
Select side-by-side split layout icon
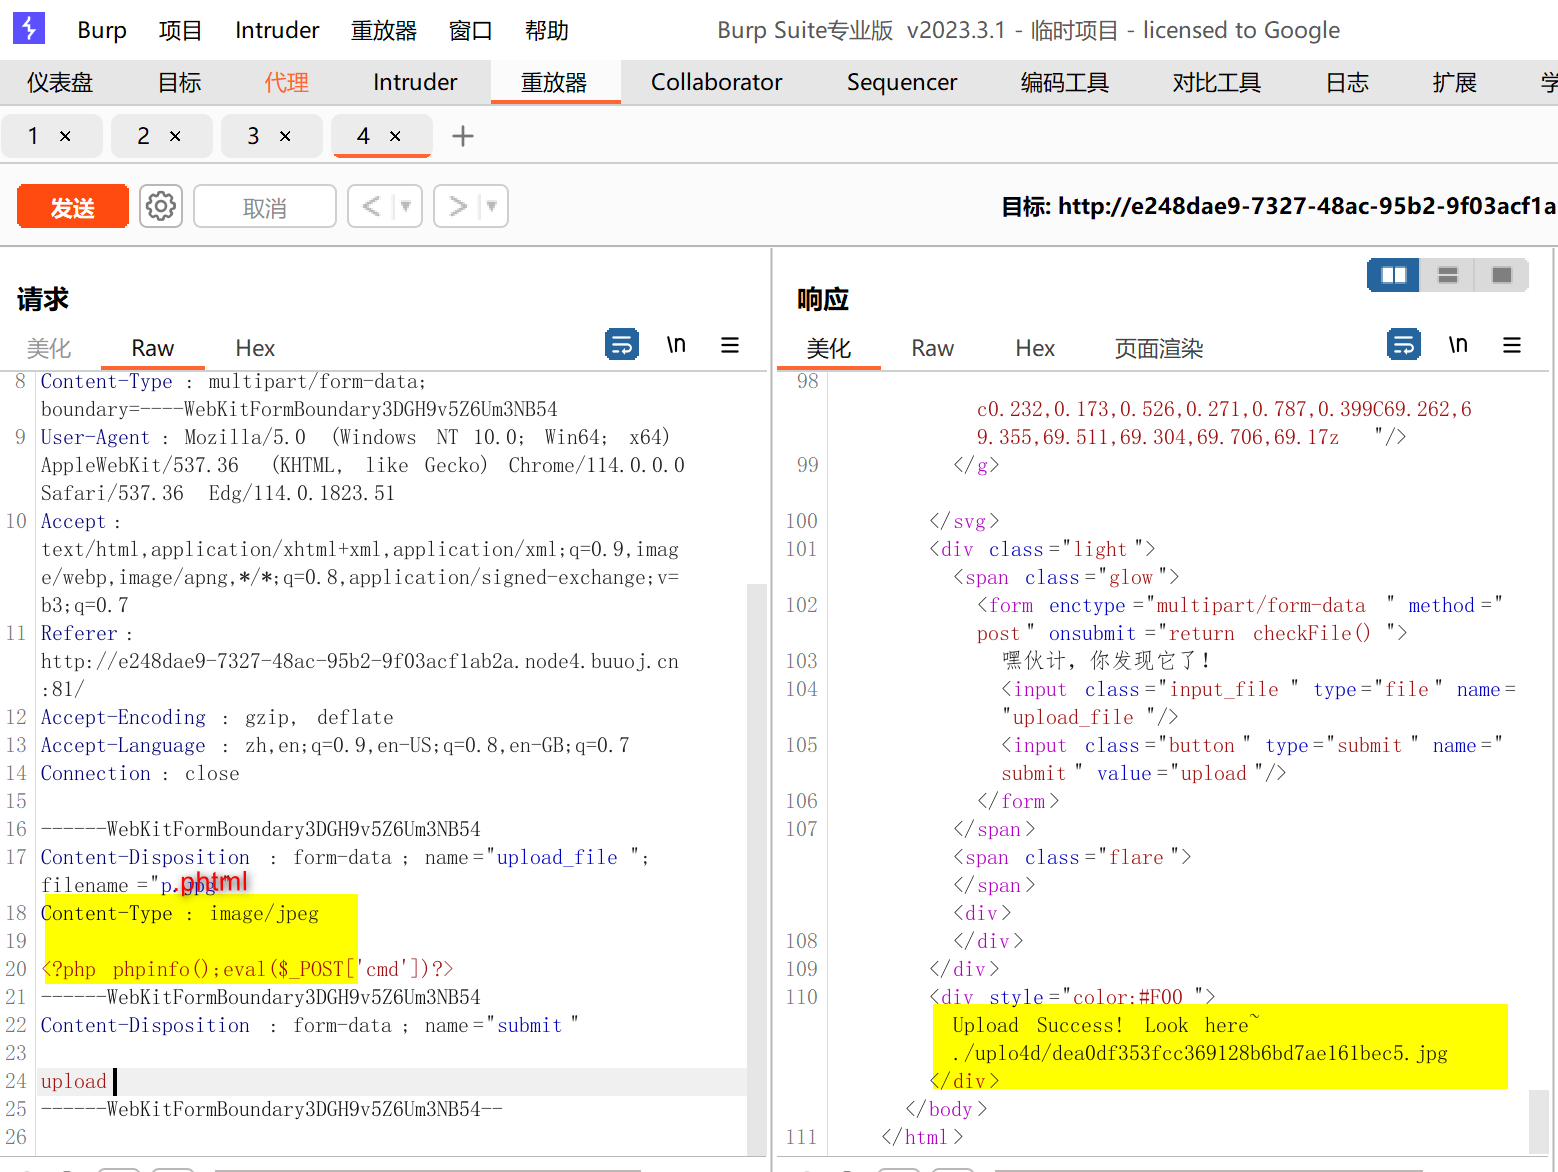tap(1393, 275)
